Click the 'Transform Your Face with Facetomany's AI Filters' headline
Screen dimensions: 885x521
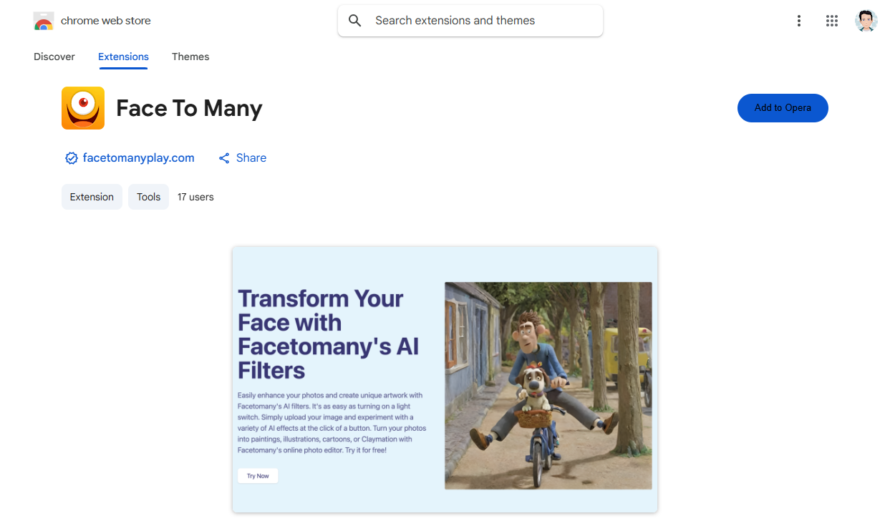point(328,335)
